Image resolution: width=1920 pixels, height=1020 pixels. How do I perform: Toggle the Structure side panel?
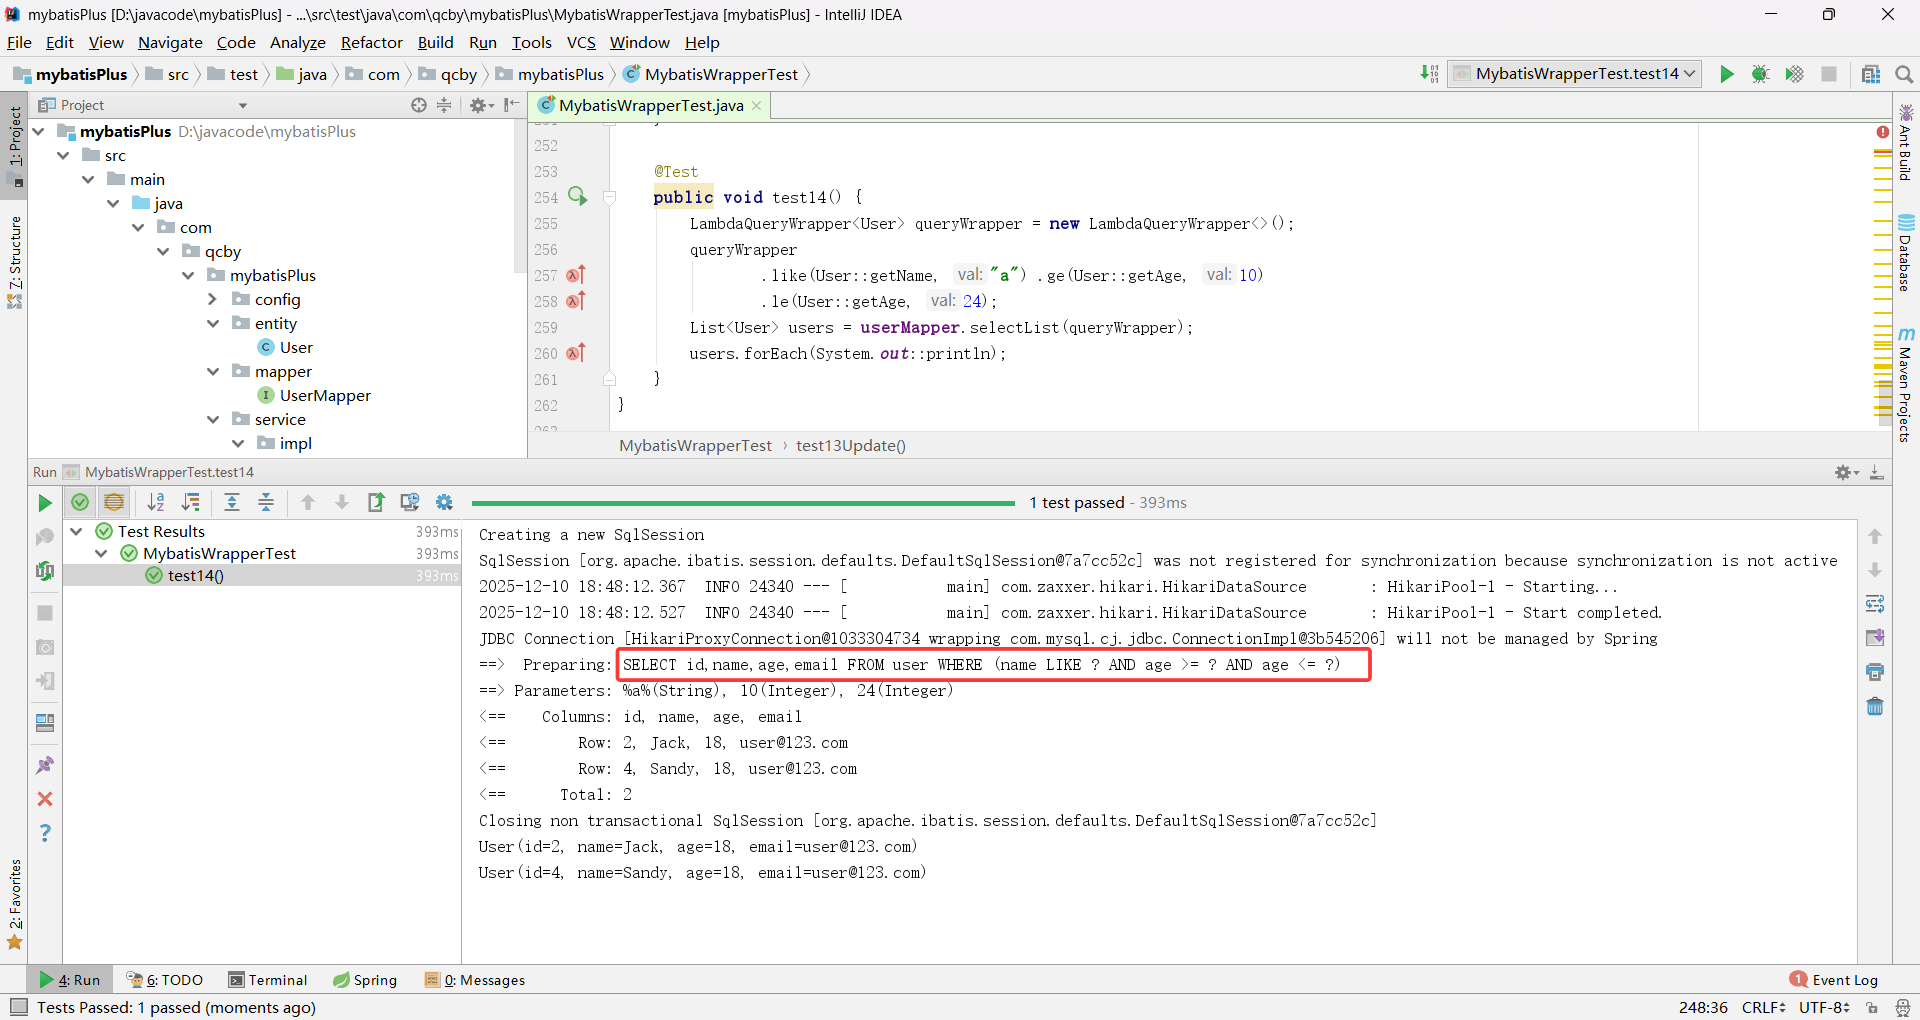click(x=14, y=262)
